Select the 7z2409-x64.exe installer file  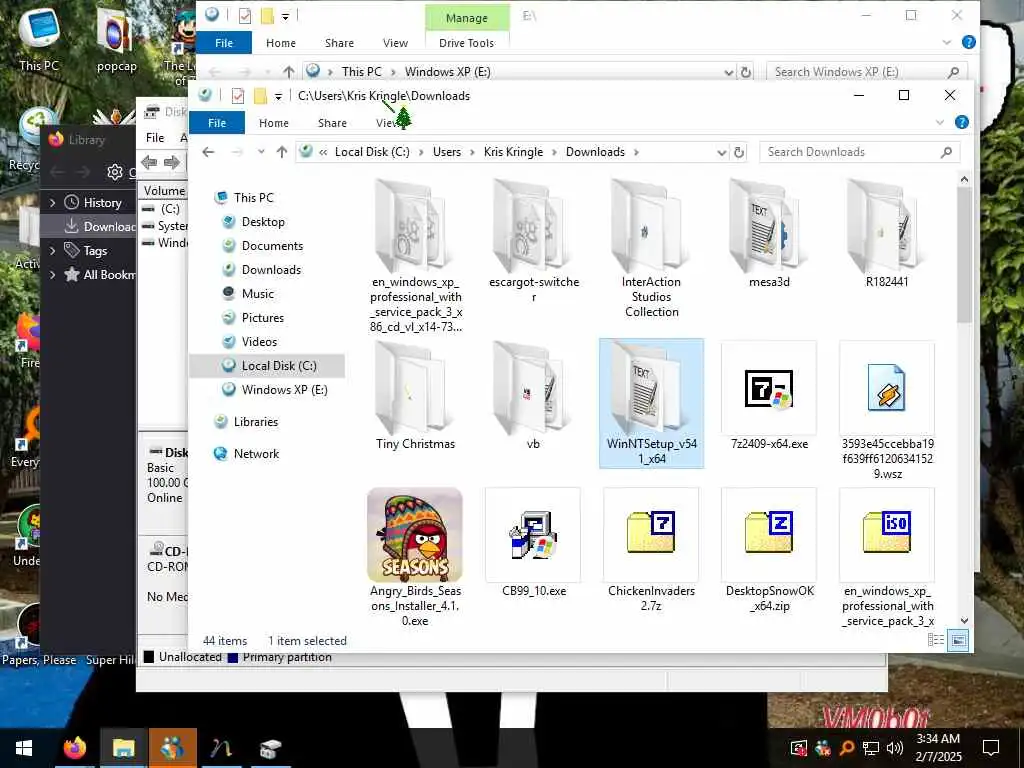tap(769, 396)
